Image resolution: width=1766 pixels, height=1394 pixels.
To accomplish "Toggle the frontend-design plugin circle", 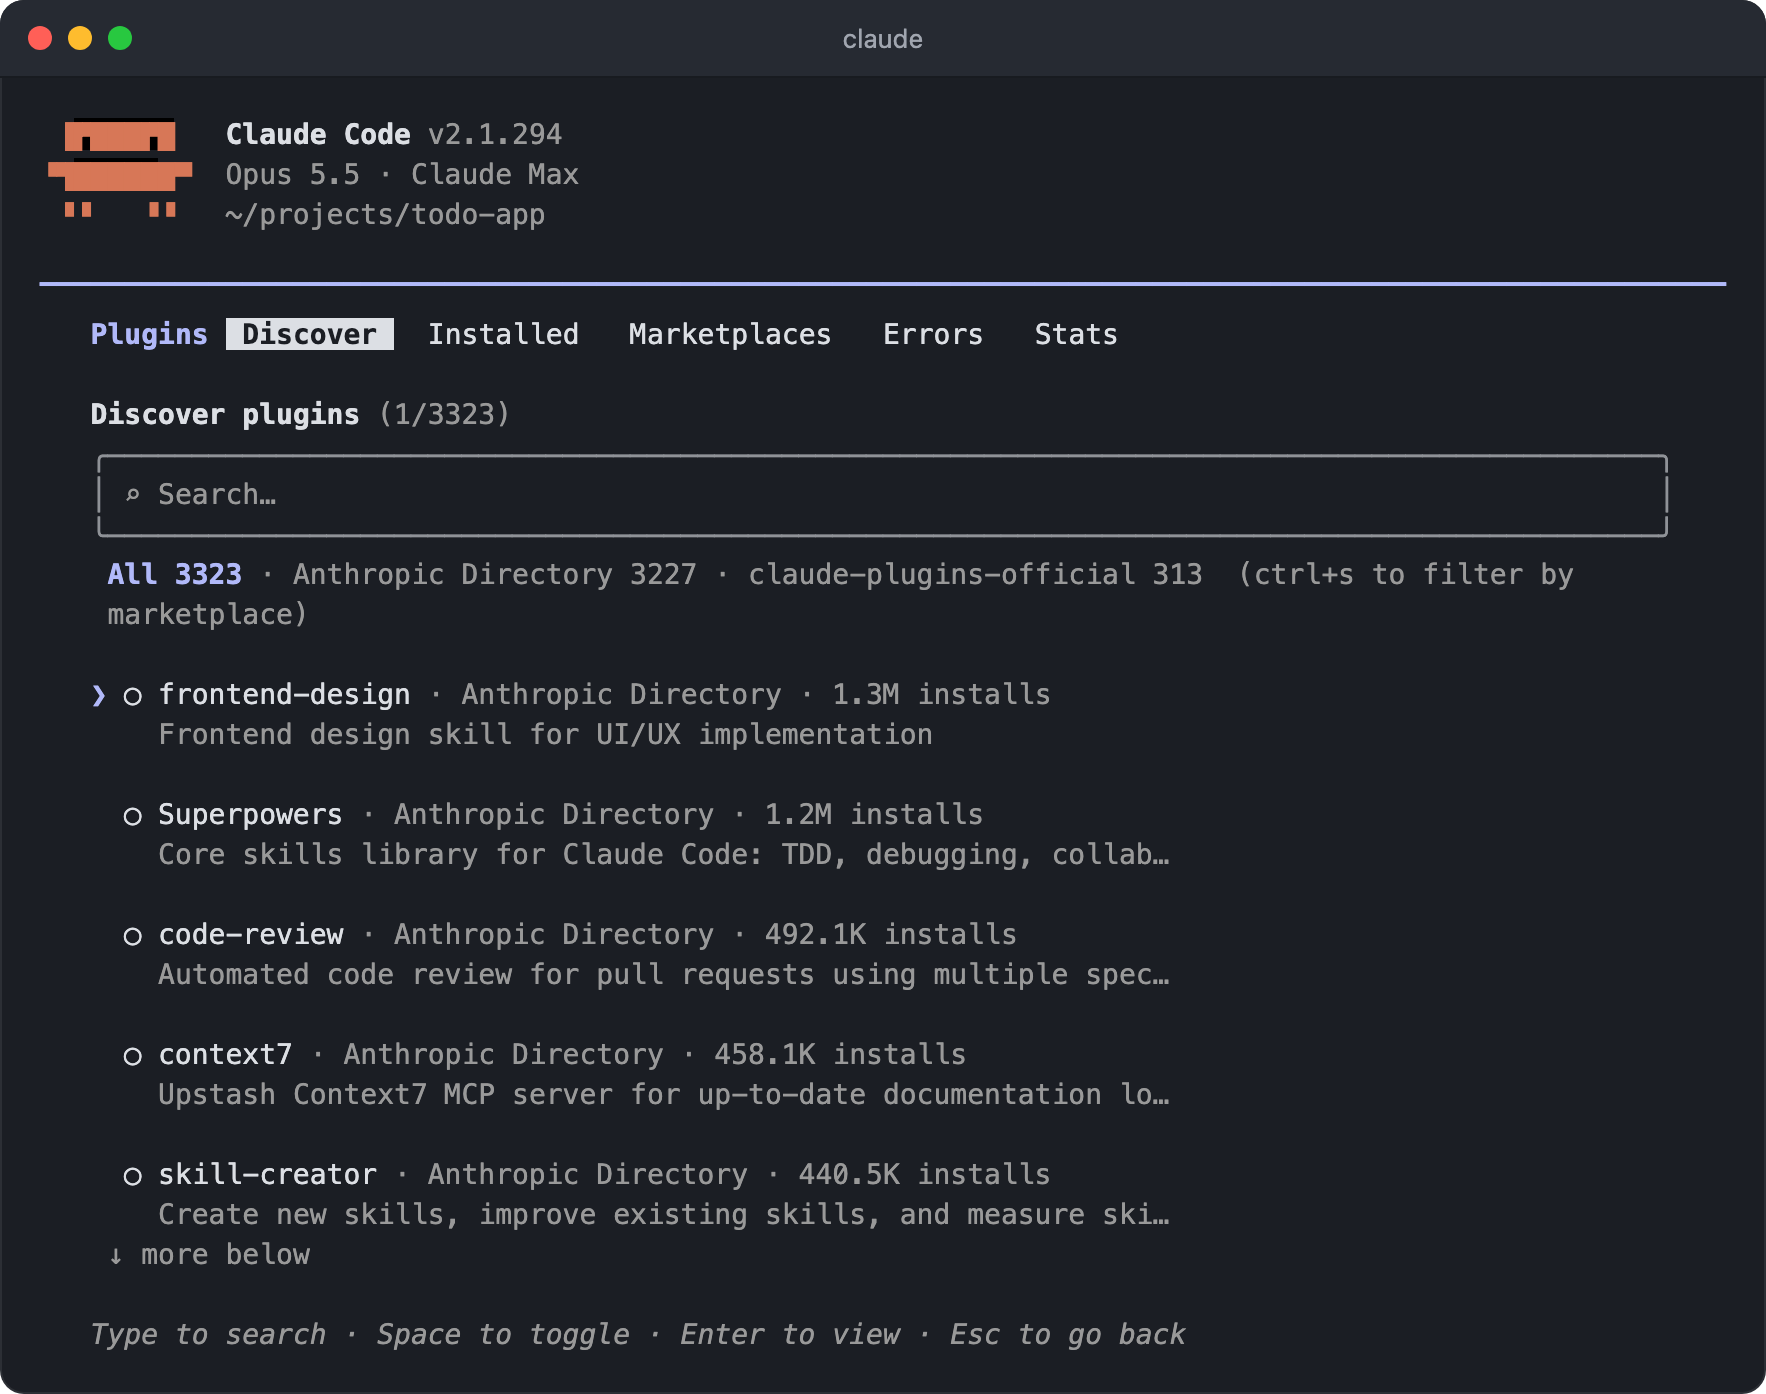I will click(x=132, y=696).
